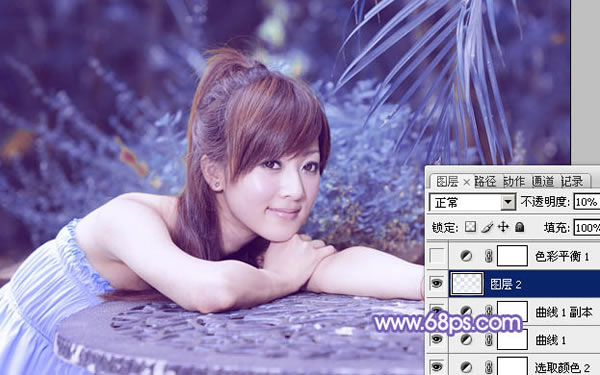Show the hidden 色彩平衡 1 layer
This screenshot has width=600, height=375.
click(x=437, y=256)
